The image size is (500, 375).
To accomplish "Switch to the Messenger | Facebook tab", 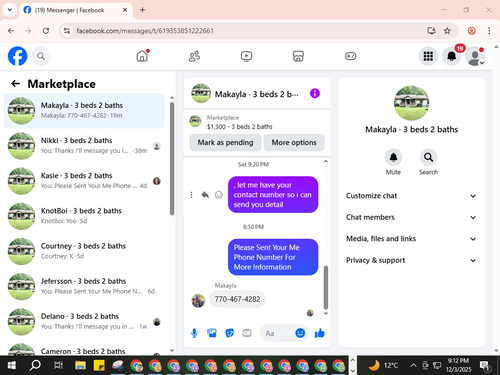I will 76,10.
